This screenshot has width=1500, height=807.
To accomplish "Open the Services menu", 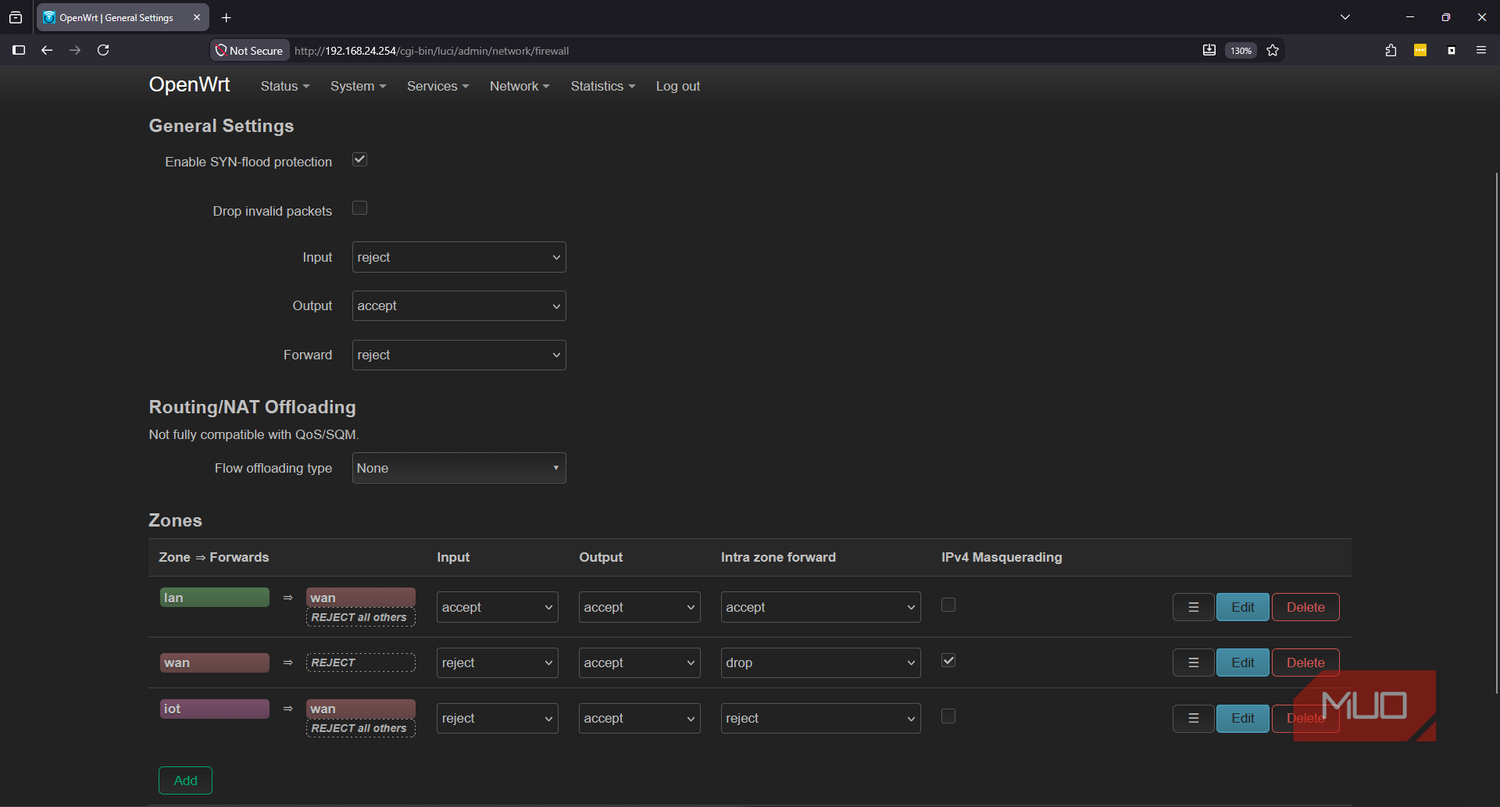I will pyautogui.click(x=438, y=86).
